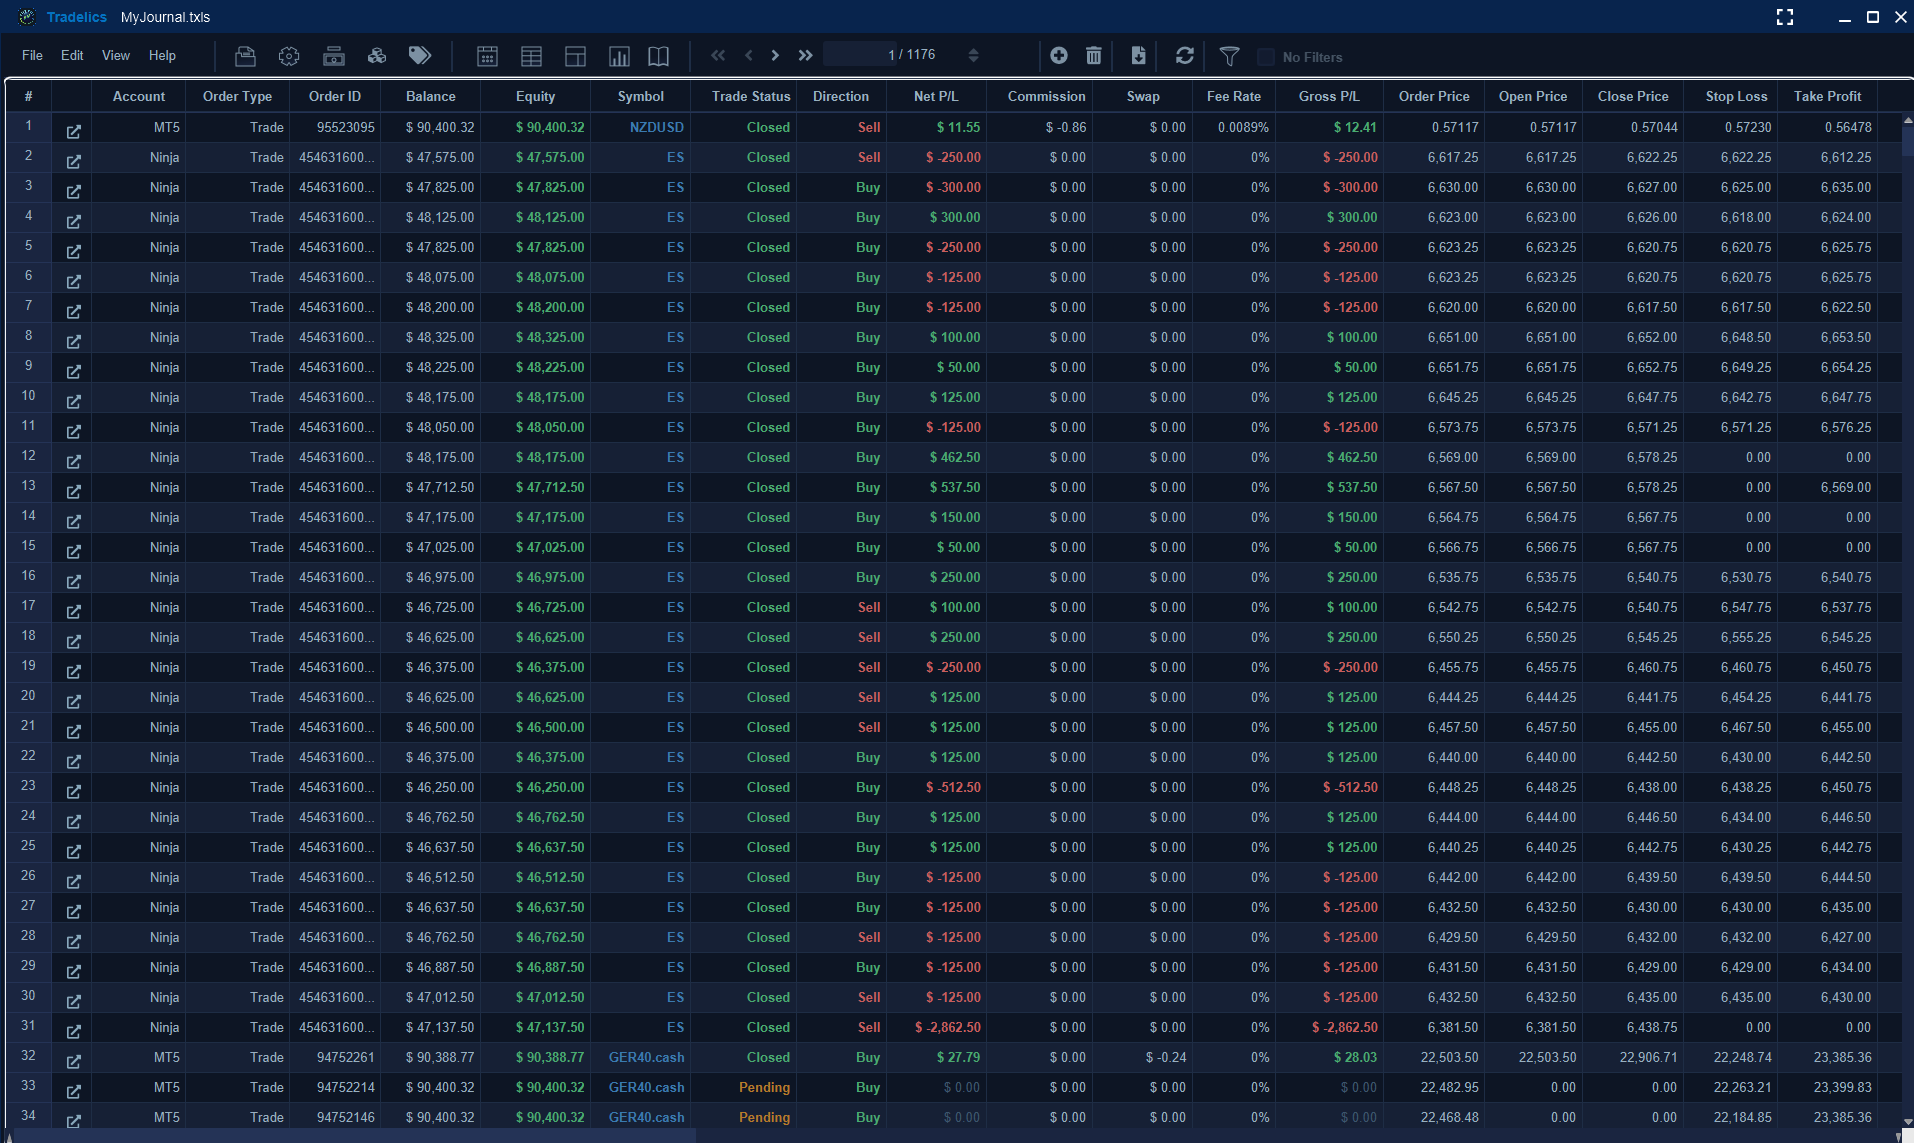Click the NZDUSD symbol link
The image size is (1914, 1143).
click(x=656, y=127)
